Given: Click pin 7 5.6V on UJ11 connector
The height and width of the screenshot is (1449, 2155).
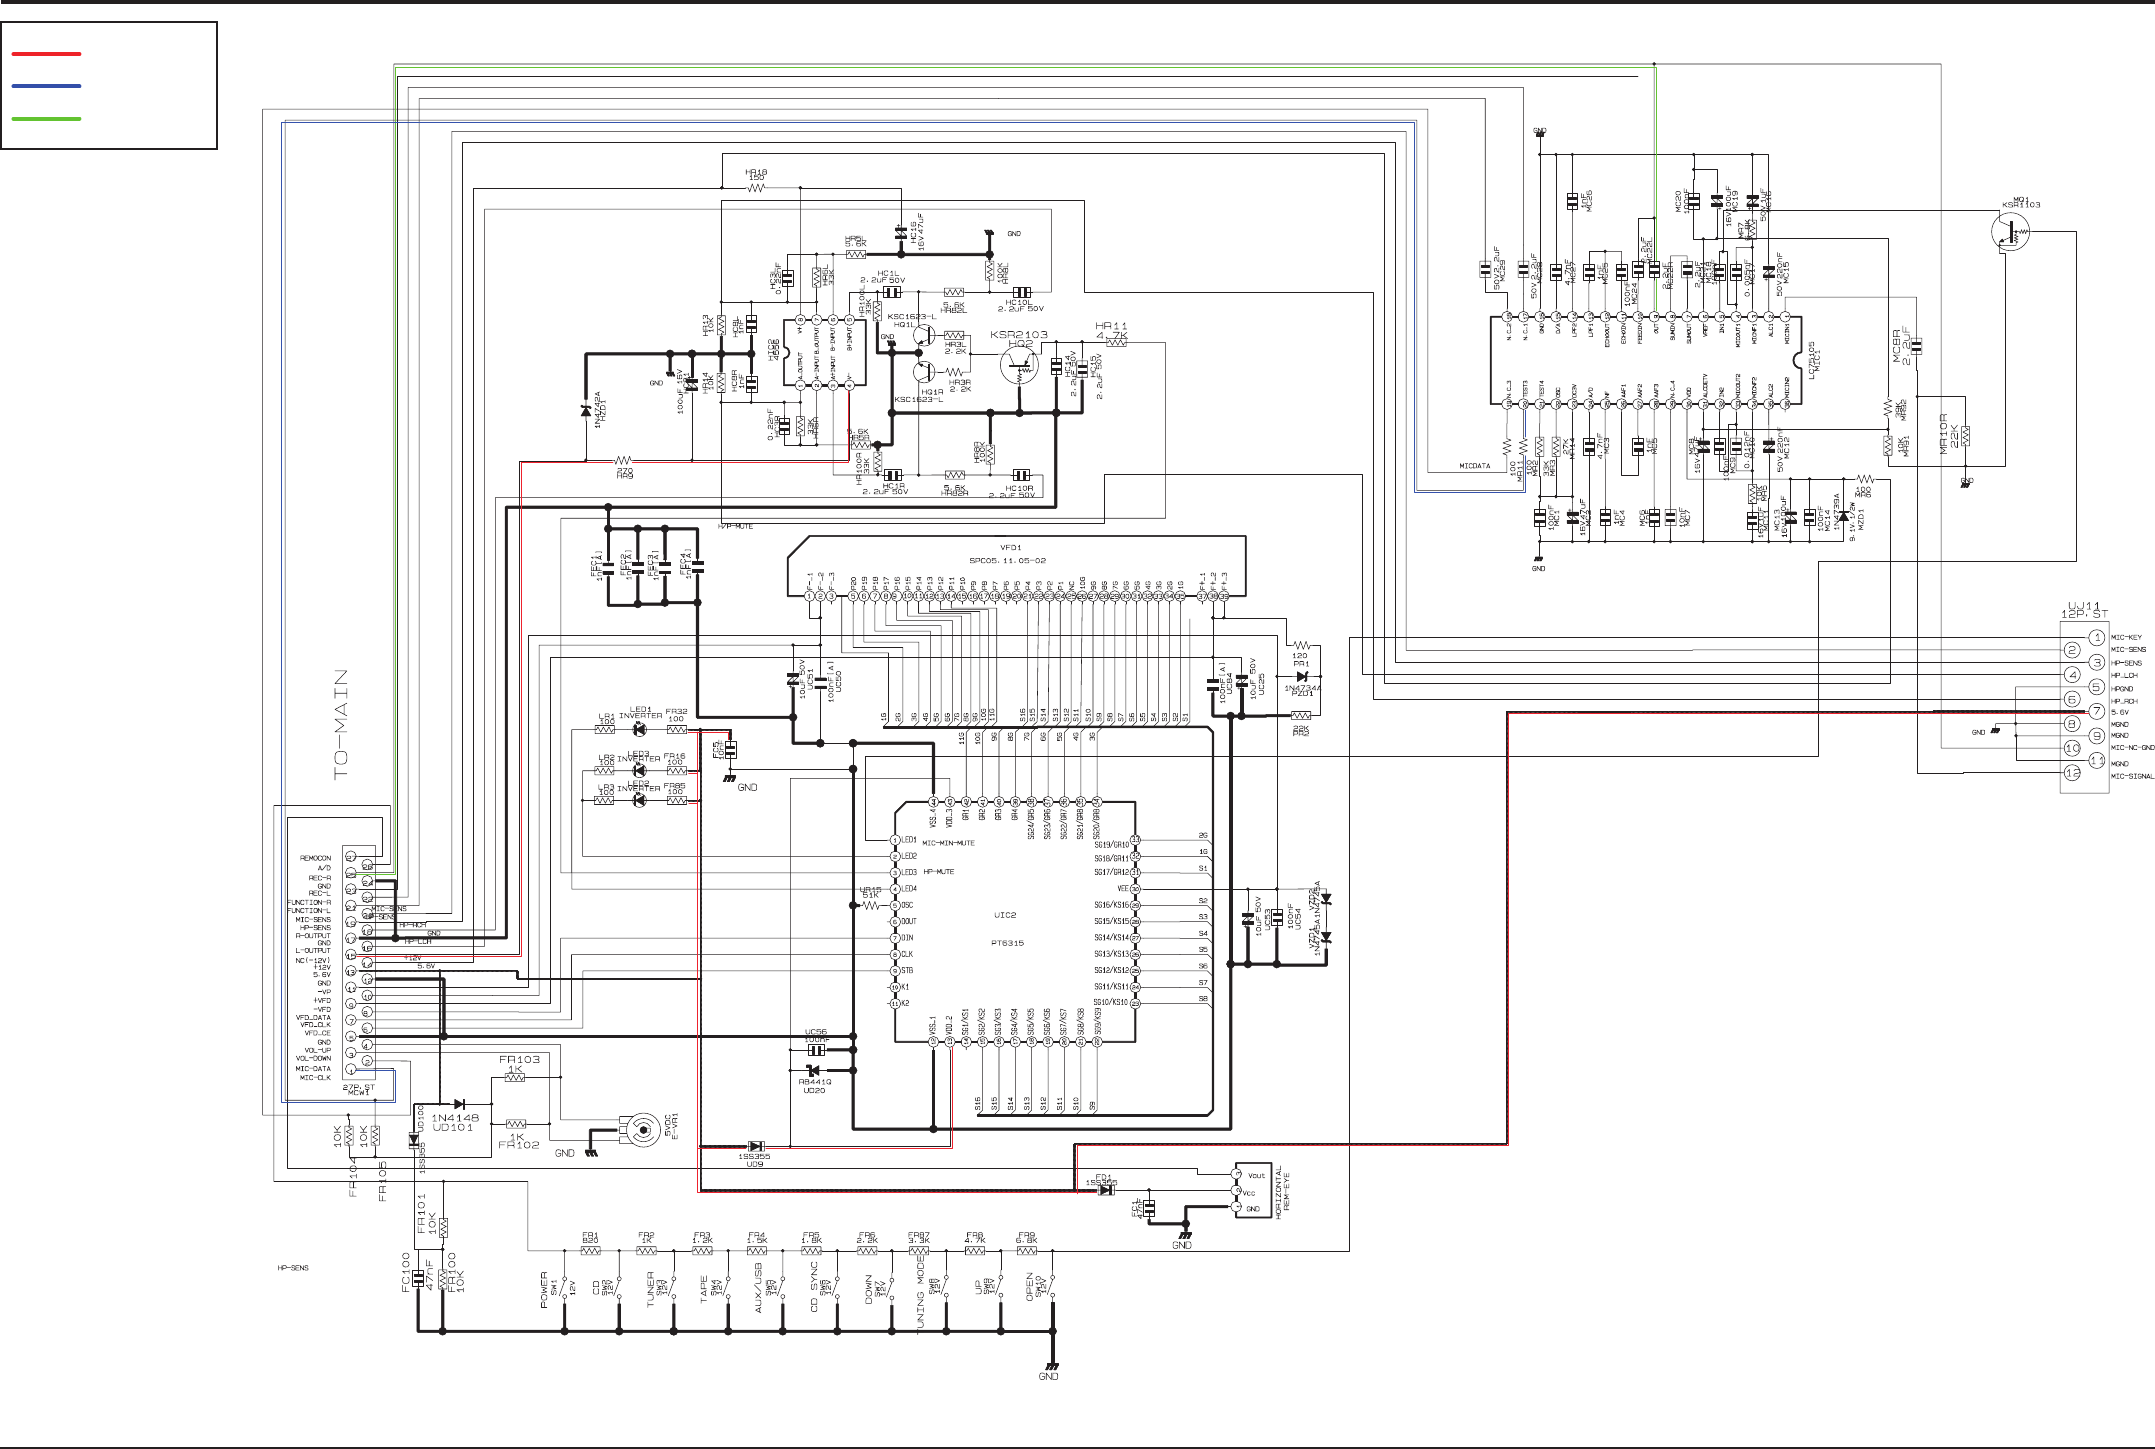Looking at the screenshot, I should (2097, 712).
